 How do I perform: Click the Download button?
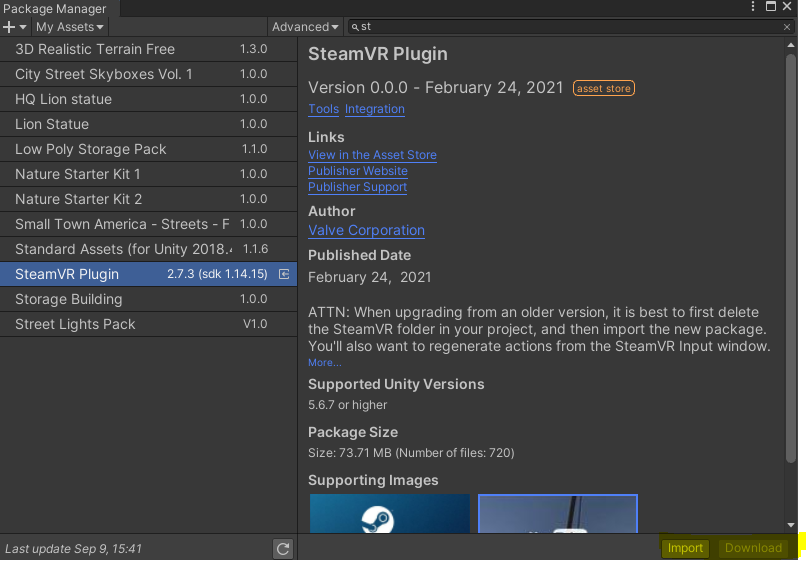753,548
